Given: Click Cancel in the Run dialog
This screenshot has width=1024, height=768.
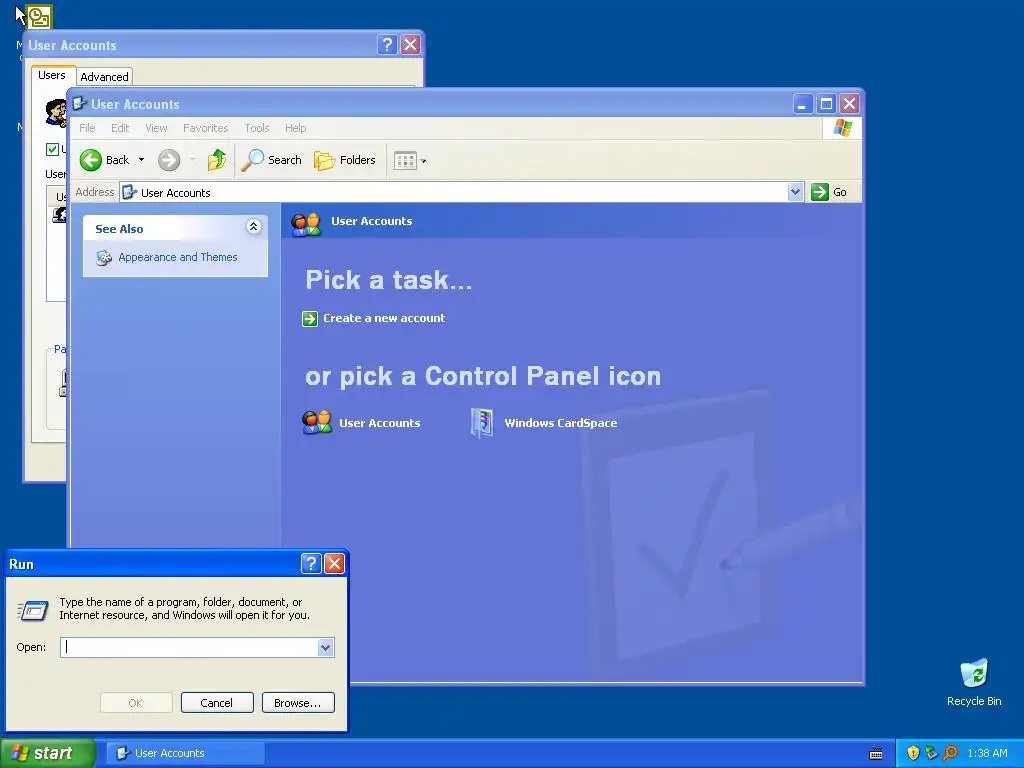Looking at the screenshot, I should pos(217,703).
